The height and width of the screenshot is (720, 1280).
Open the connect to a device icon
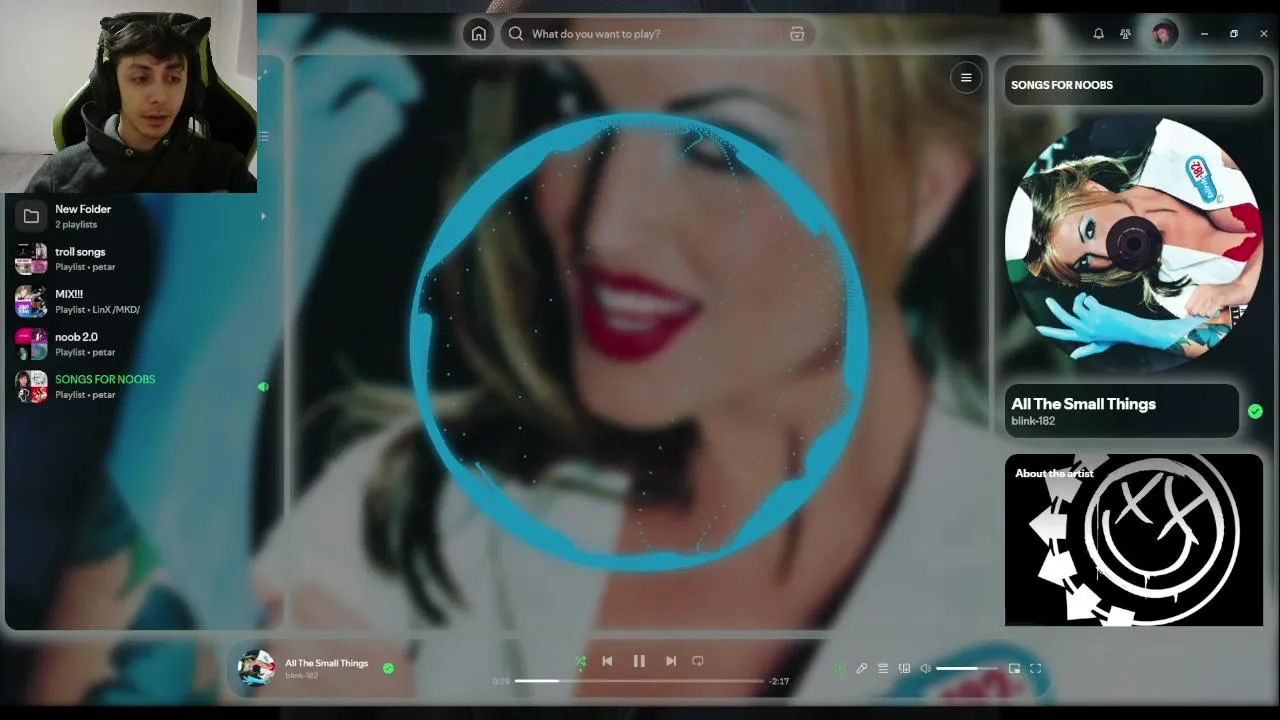(904, 668)
